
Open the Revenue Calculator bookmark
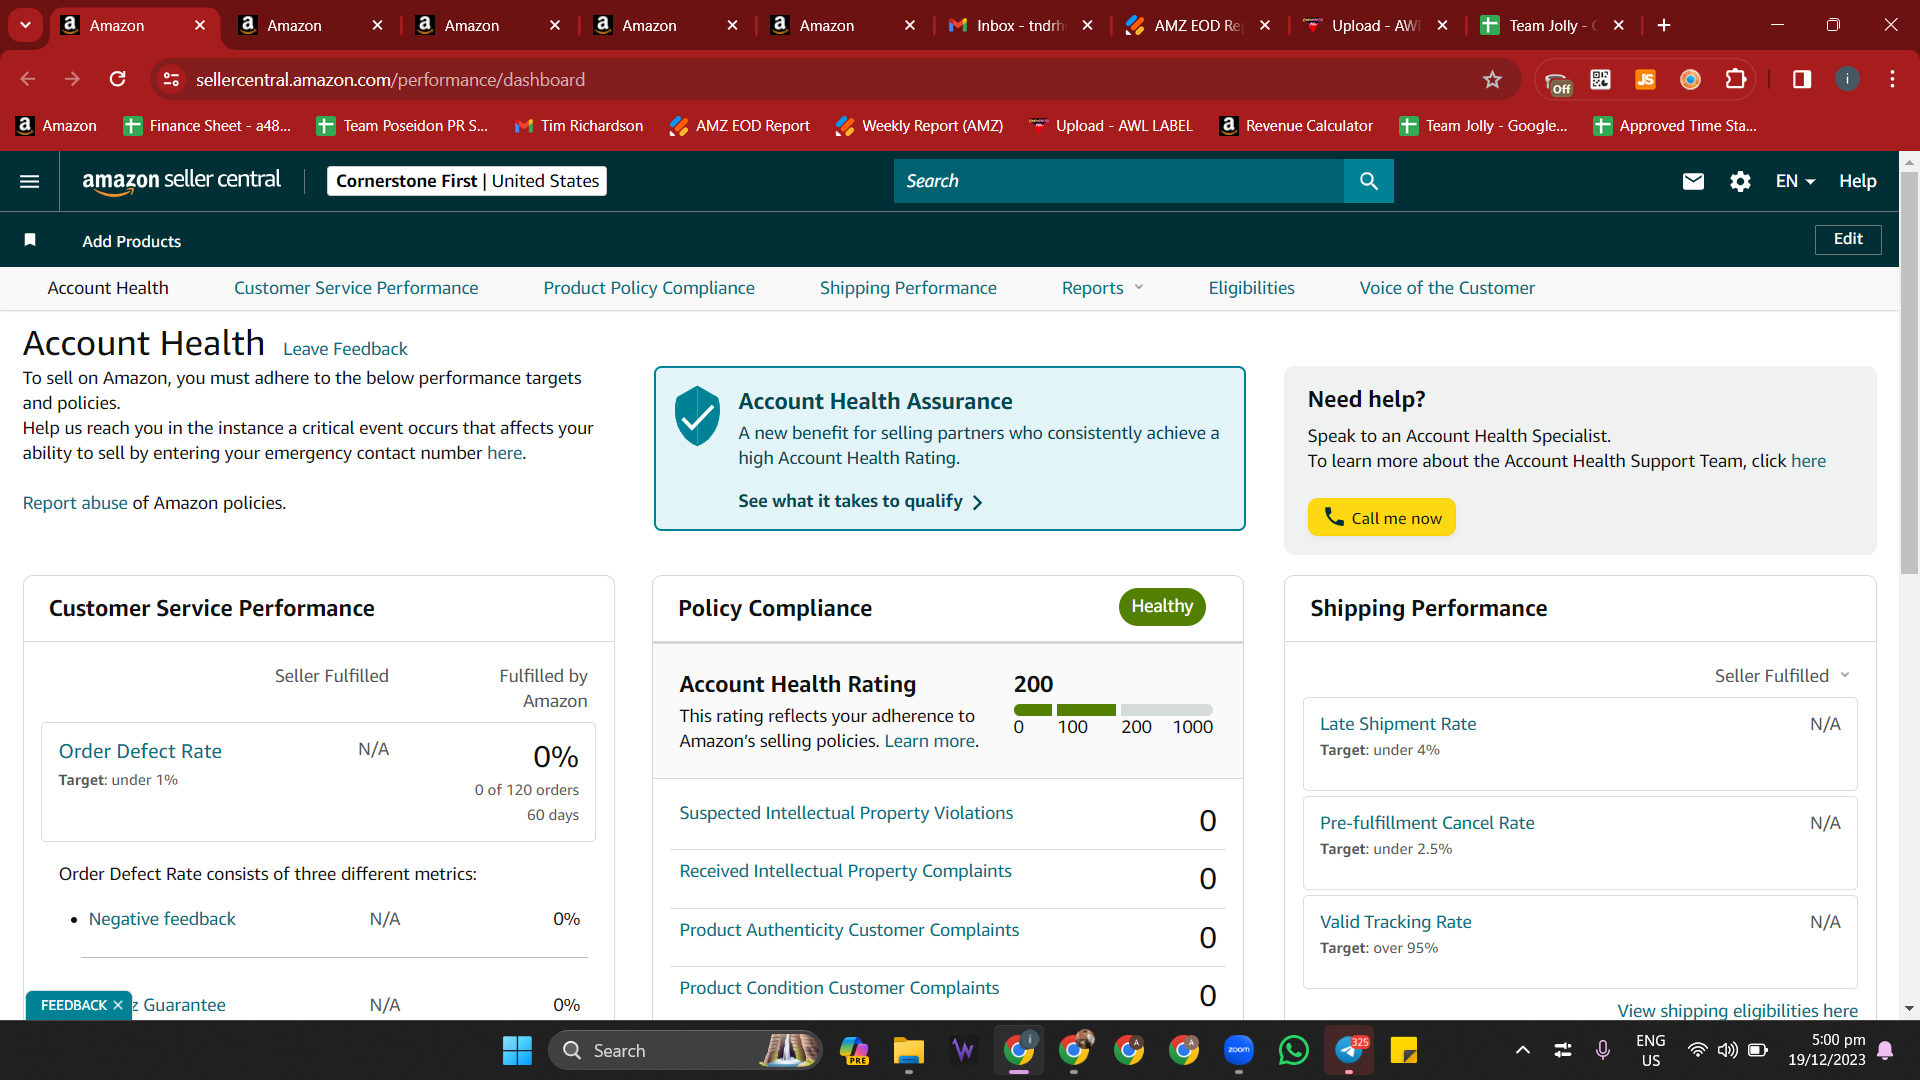1296,126
